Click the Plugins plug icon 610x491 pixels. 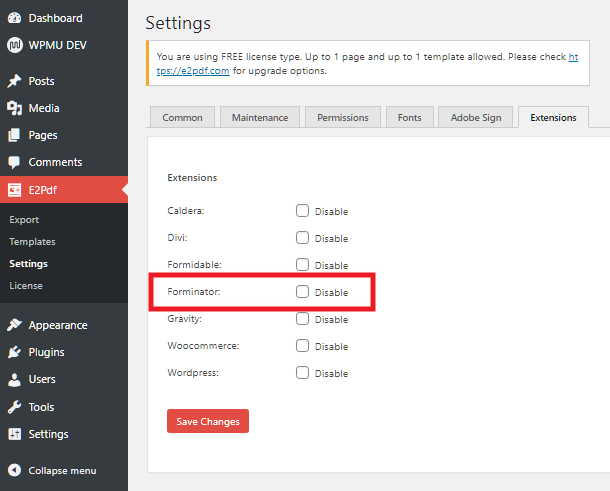pos(14,352)
